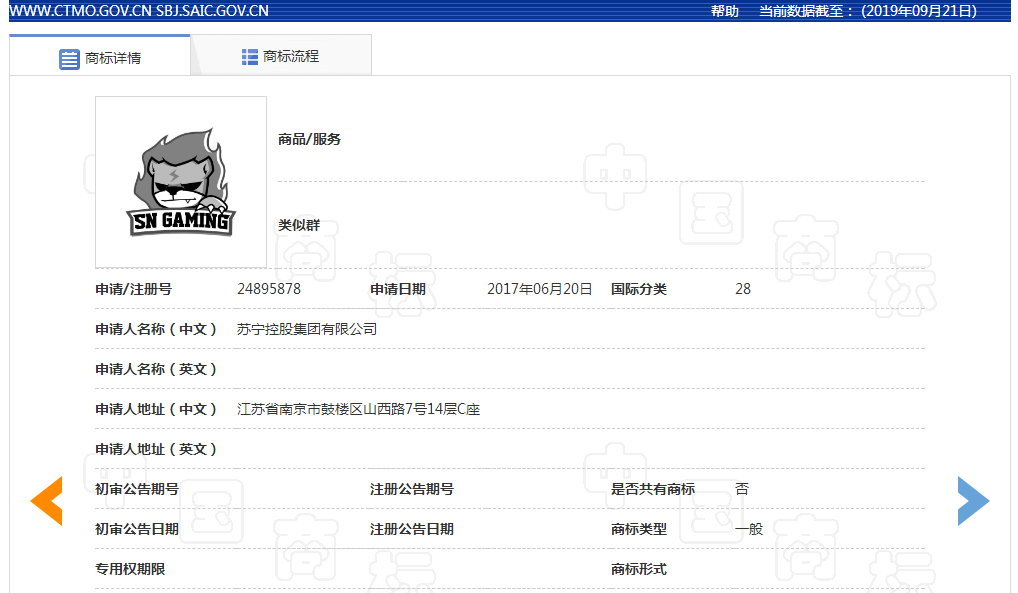Screen dimensions: 1018x593
Task: Click the 申请日期 label
Action: click(x=397, y=289)
